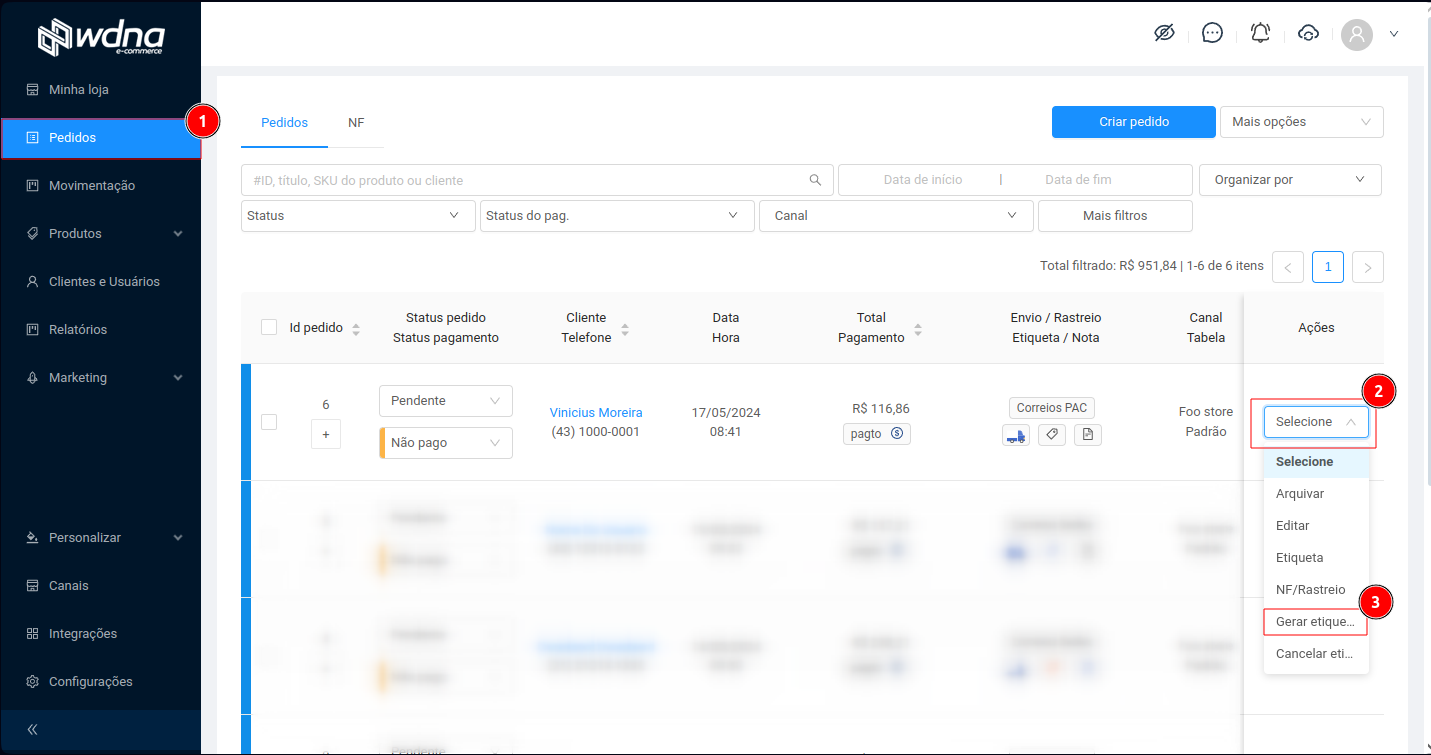
Task: Open the Selecione actions dropdown
Action: click(x=1316, y=422)
